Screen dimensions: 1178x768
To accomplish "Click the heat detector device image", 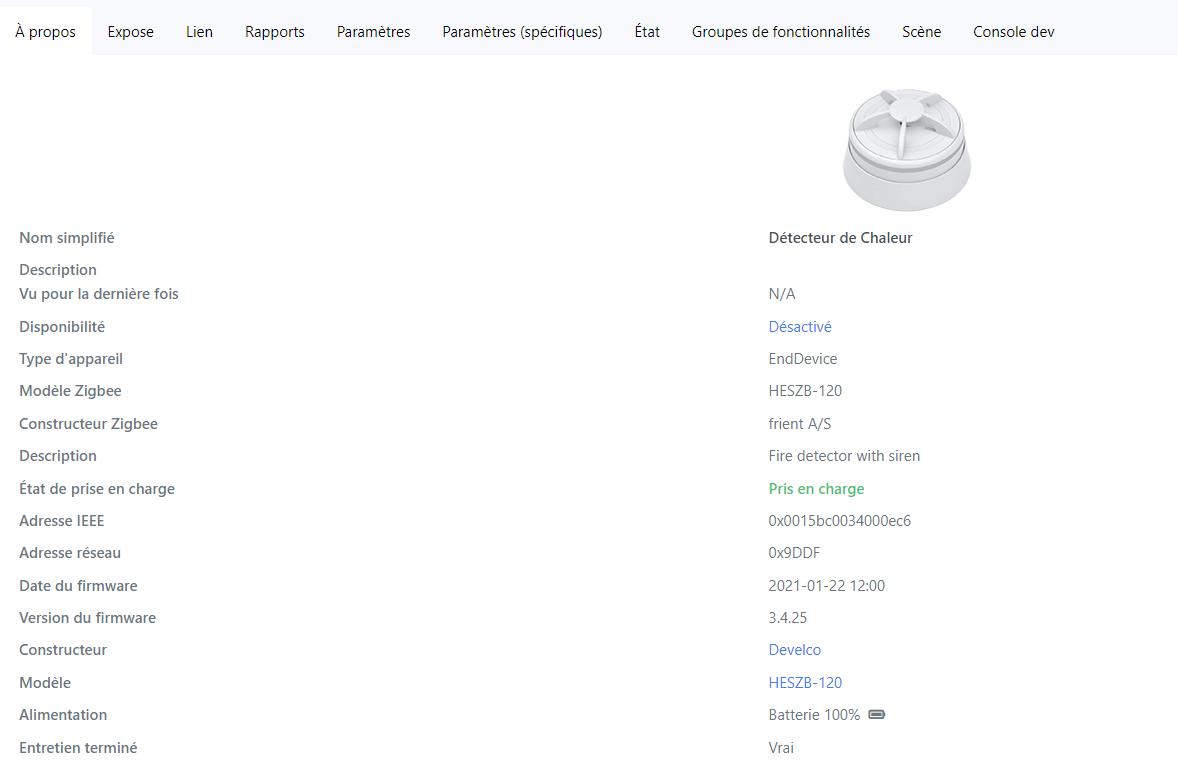I will 906,148.
